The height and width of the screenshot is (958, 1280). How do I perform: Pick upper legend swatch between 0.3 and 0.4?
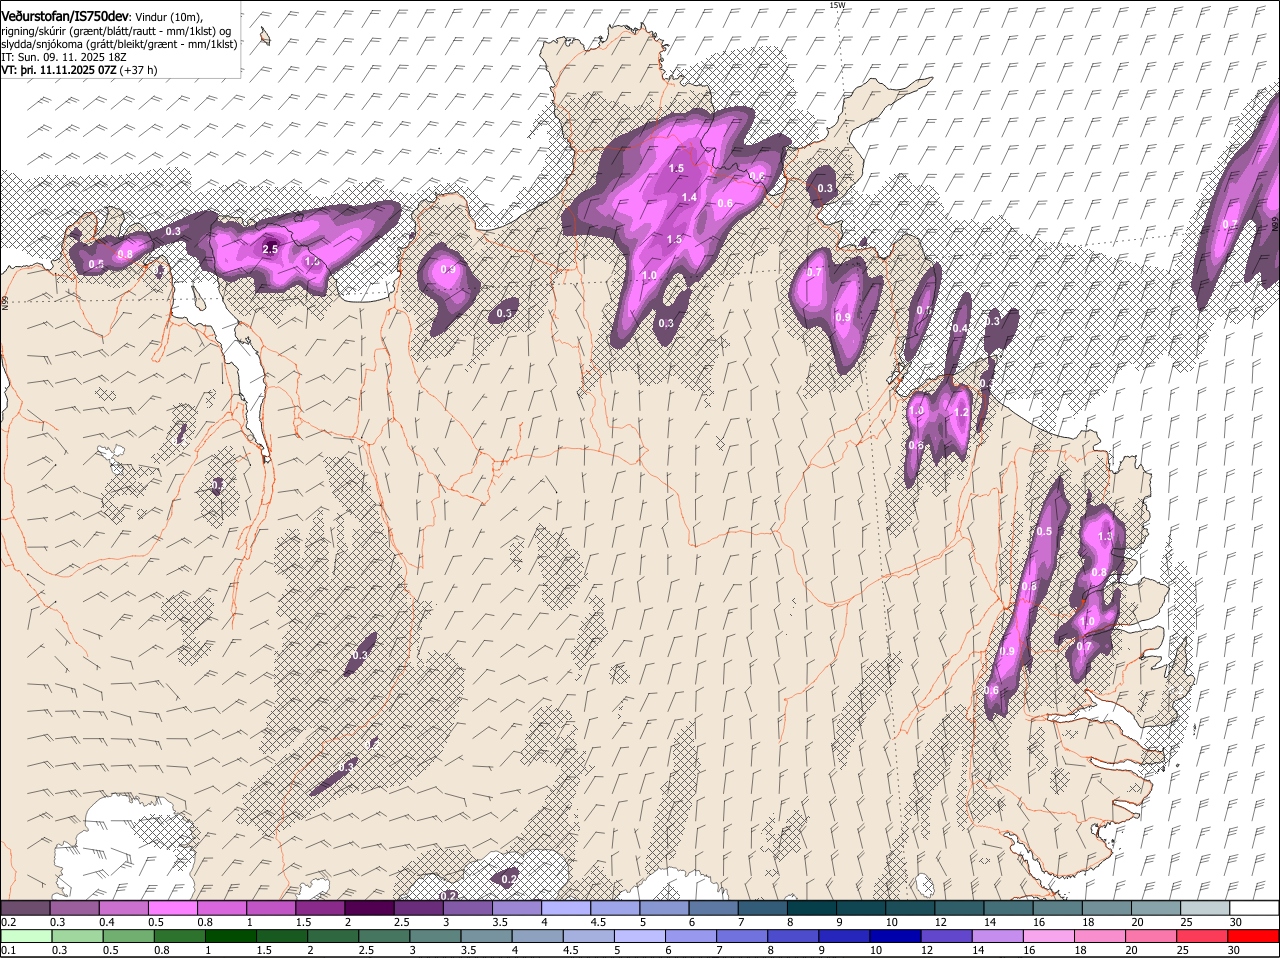[74, 908]
